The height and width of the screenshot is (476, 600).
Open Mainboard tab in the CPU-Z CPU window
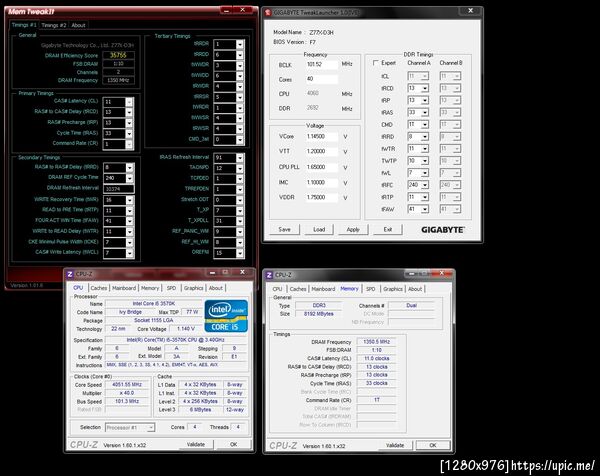(x=124, y=288)
